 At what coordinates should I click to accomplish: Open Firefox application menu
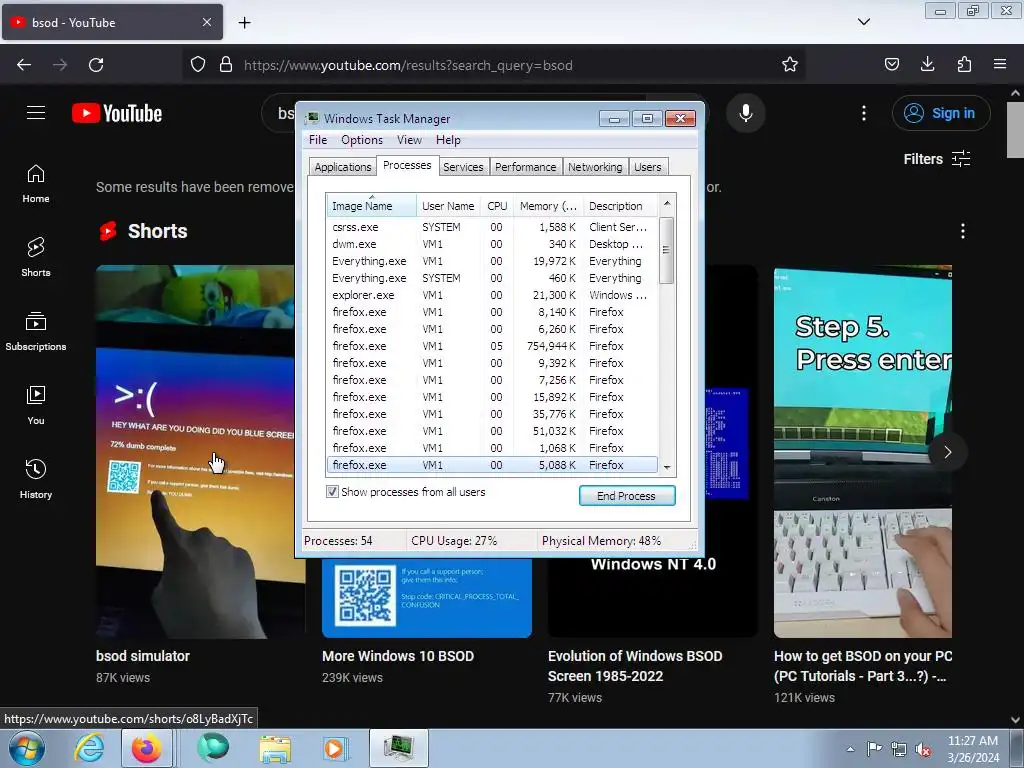click(1000, 65)
